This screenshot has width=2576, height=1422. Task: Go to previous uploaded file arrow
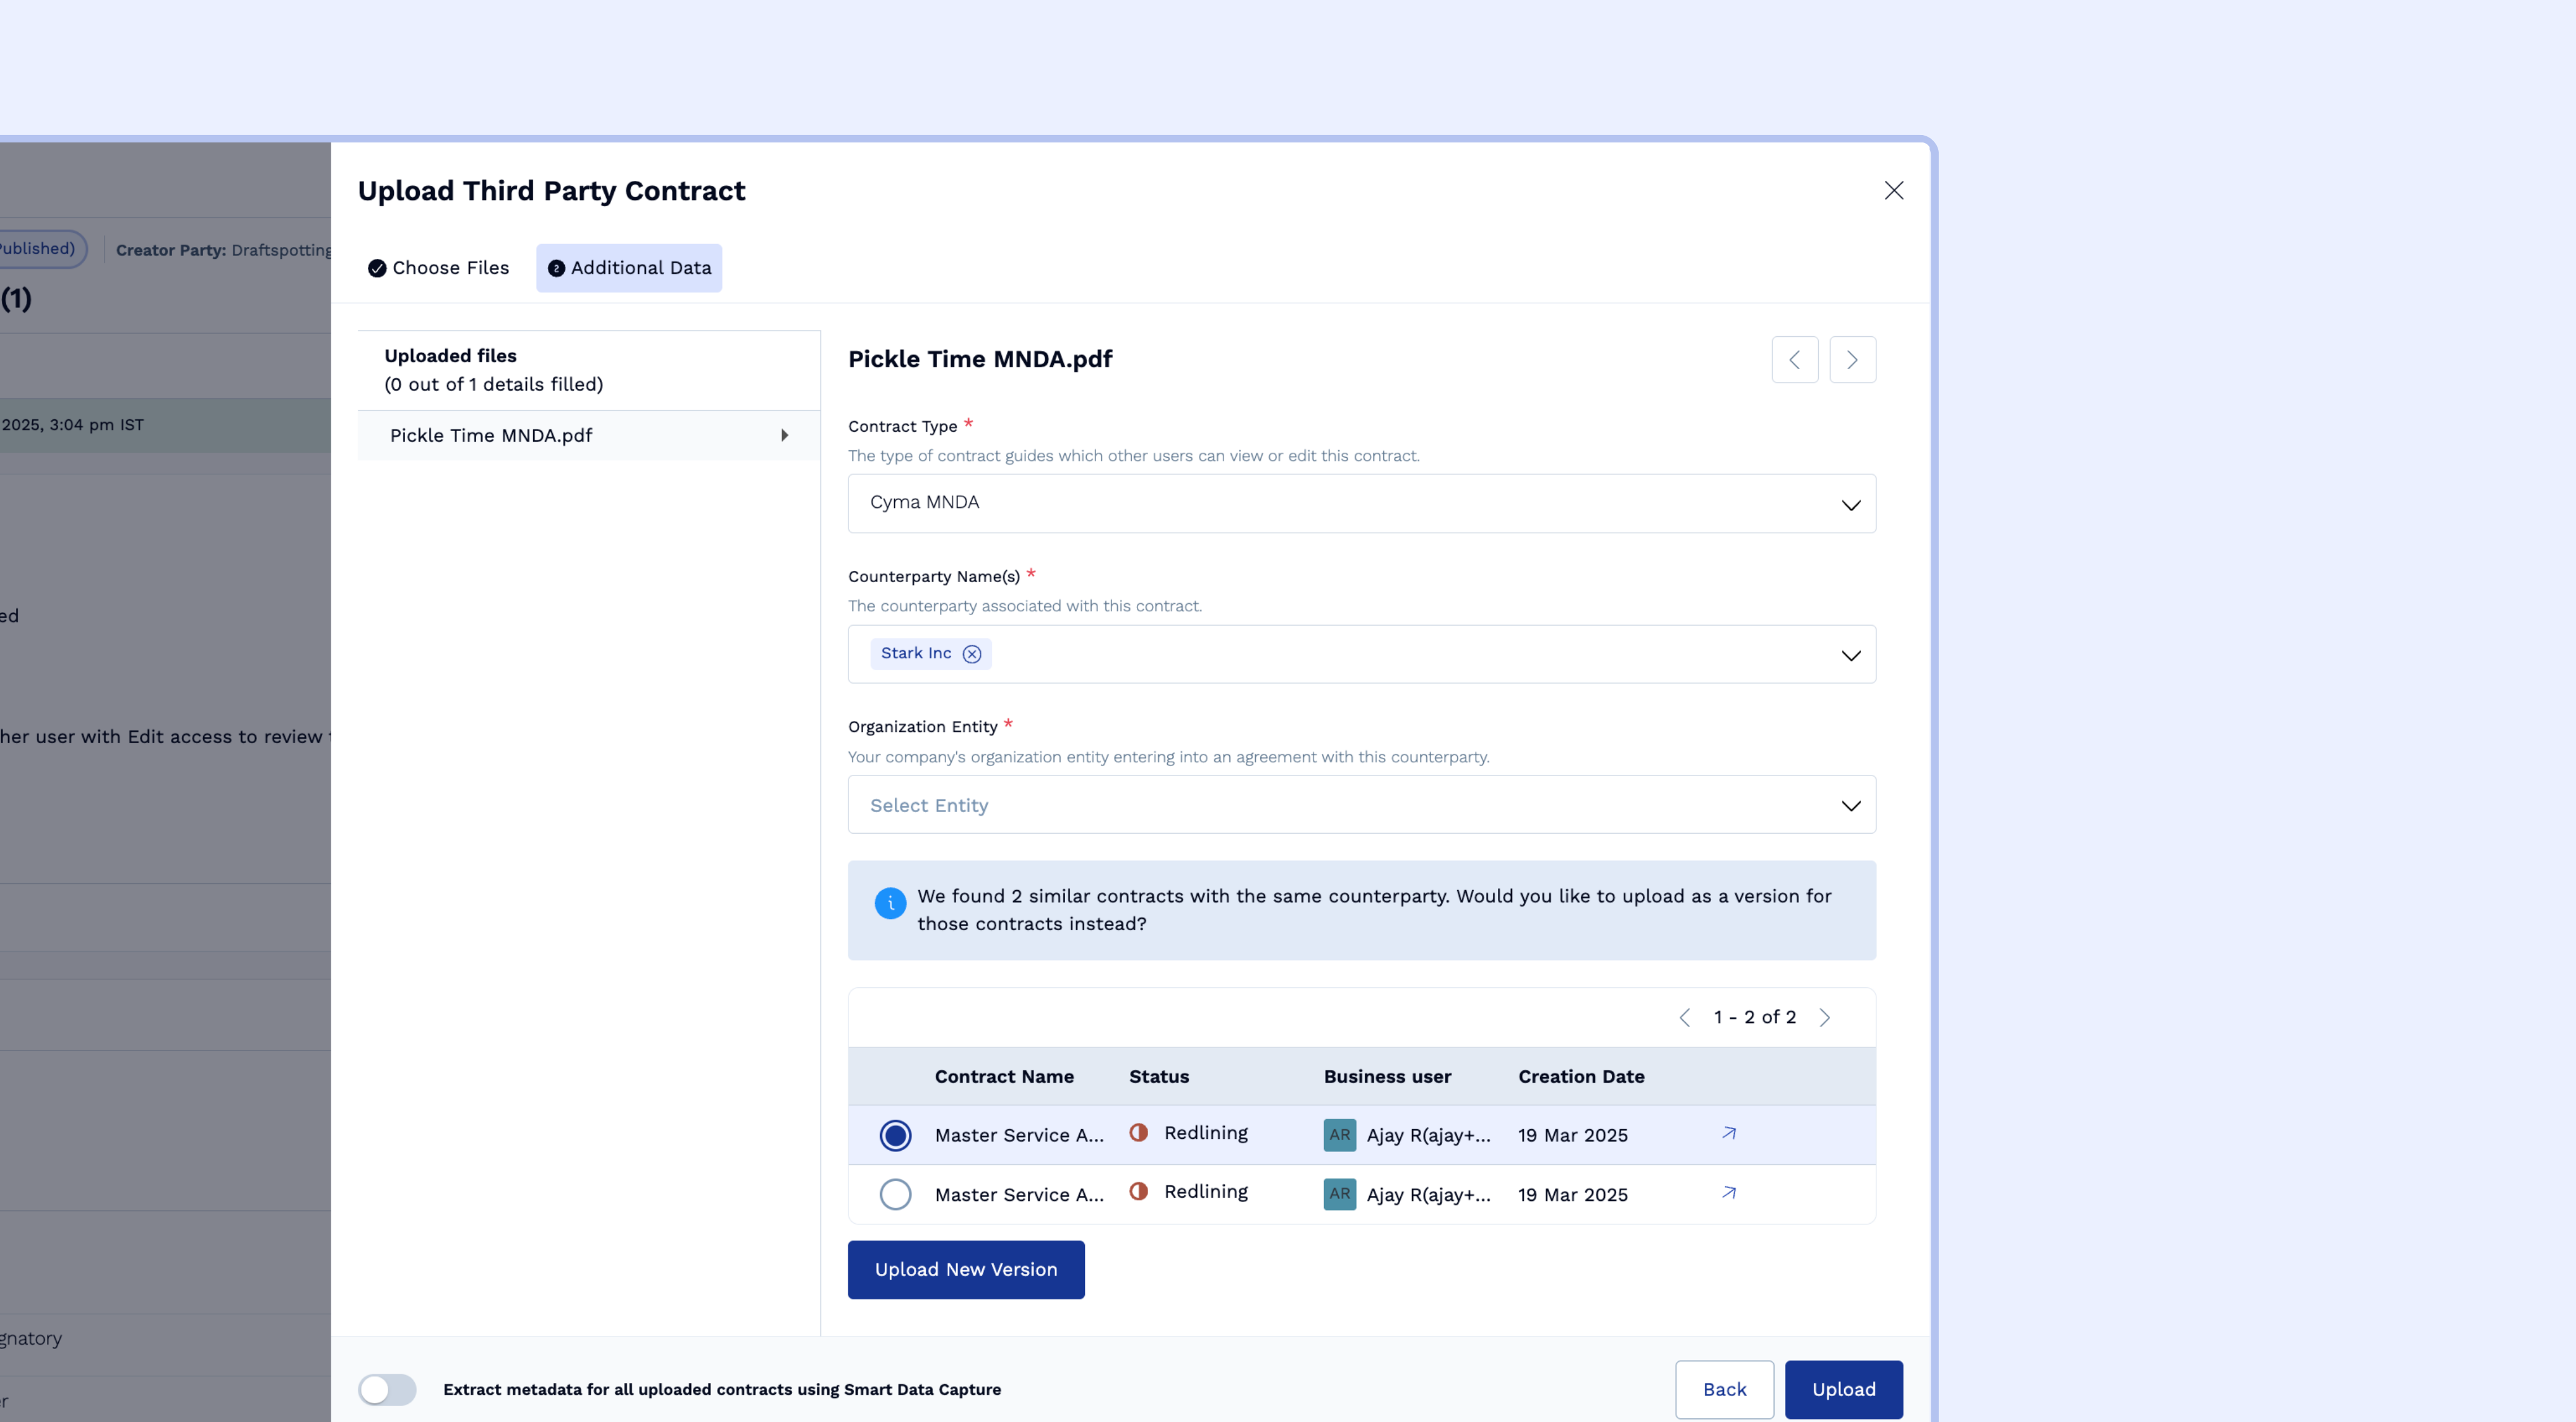tap(1794, 360)
